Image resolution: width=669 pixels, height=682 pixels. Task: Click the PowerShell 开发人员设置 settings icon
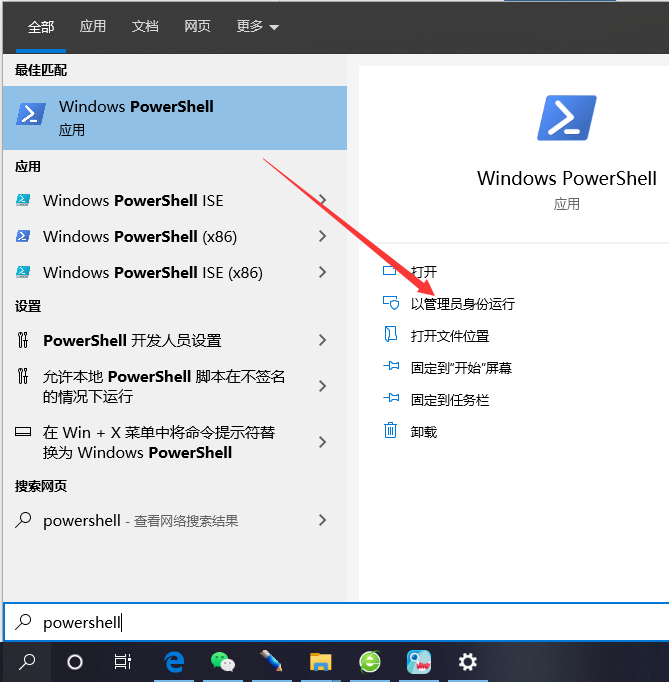click(x=23, y=340)
